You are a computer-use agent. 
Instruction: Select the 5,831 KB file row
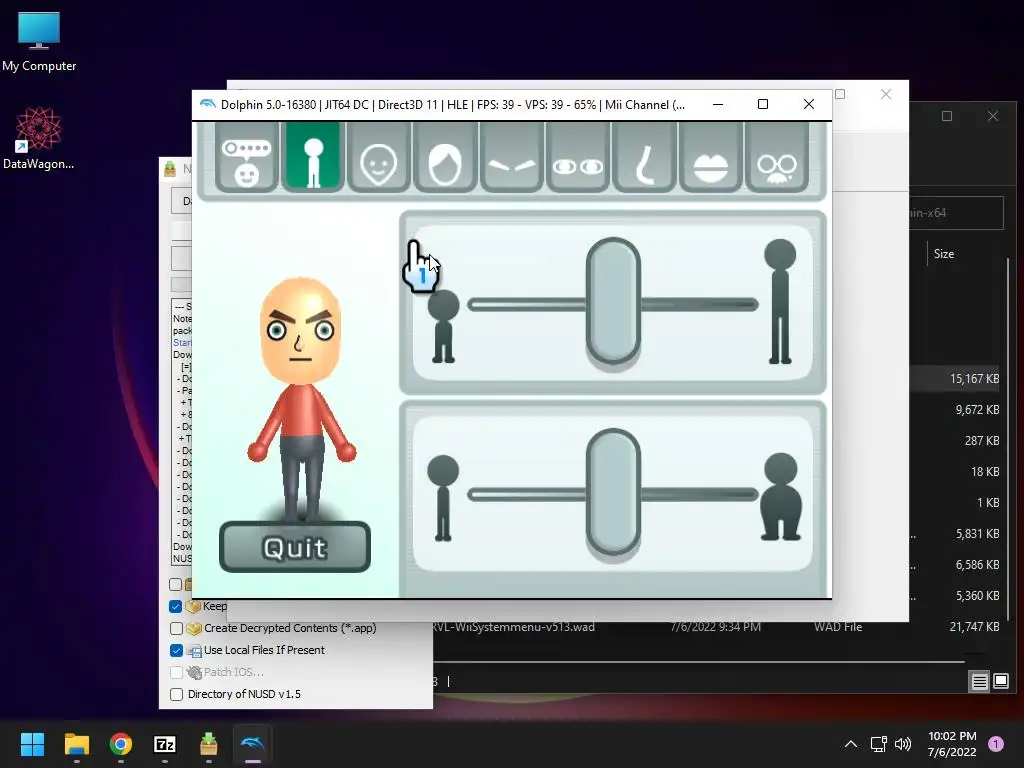tap(954, 534)
